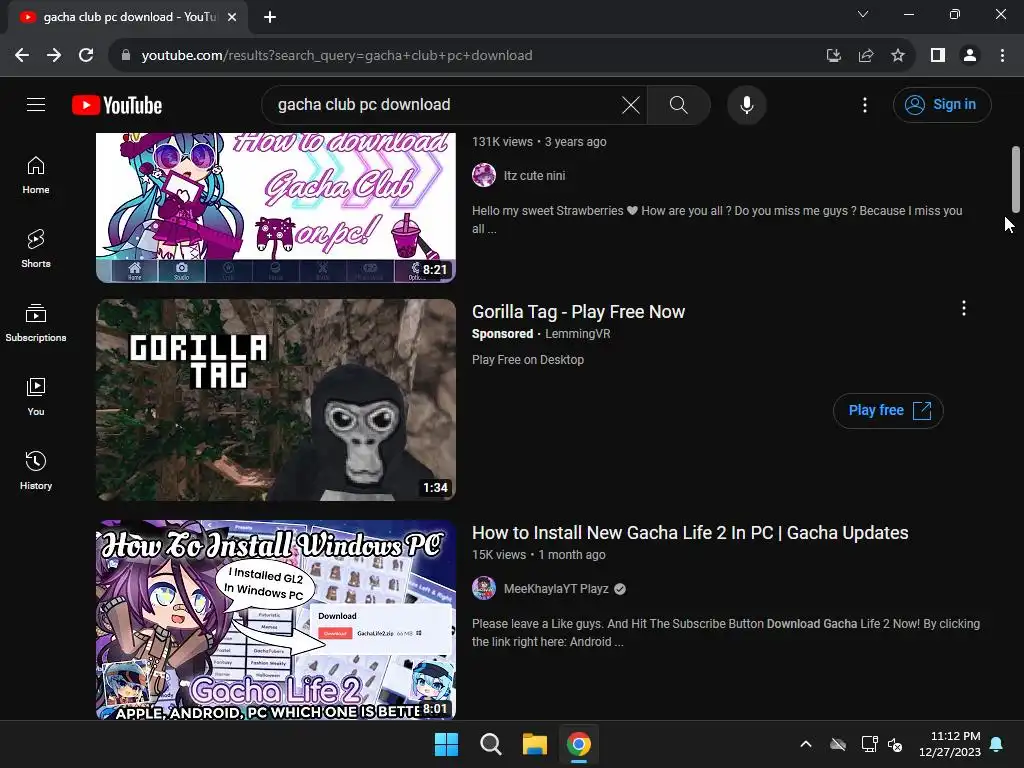Image resolution: width=1024 pixels, height=768 pixels.
Task: Open the Gorilla Tag video thumbnail
Action: pos(276,400)
